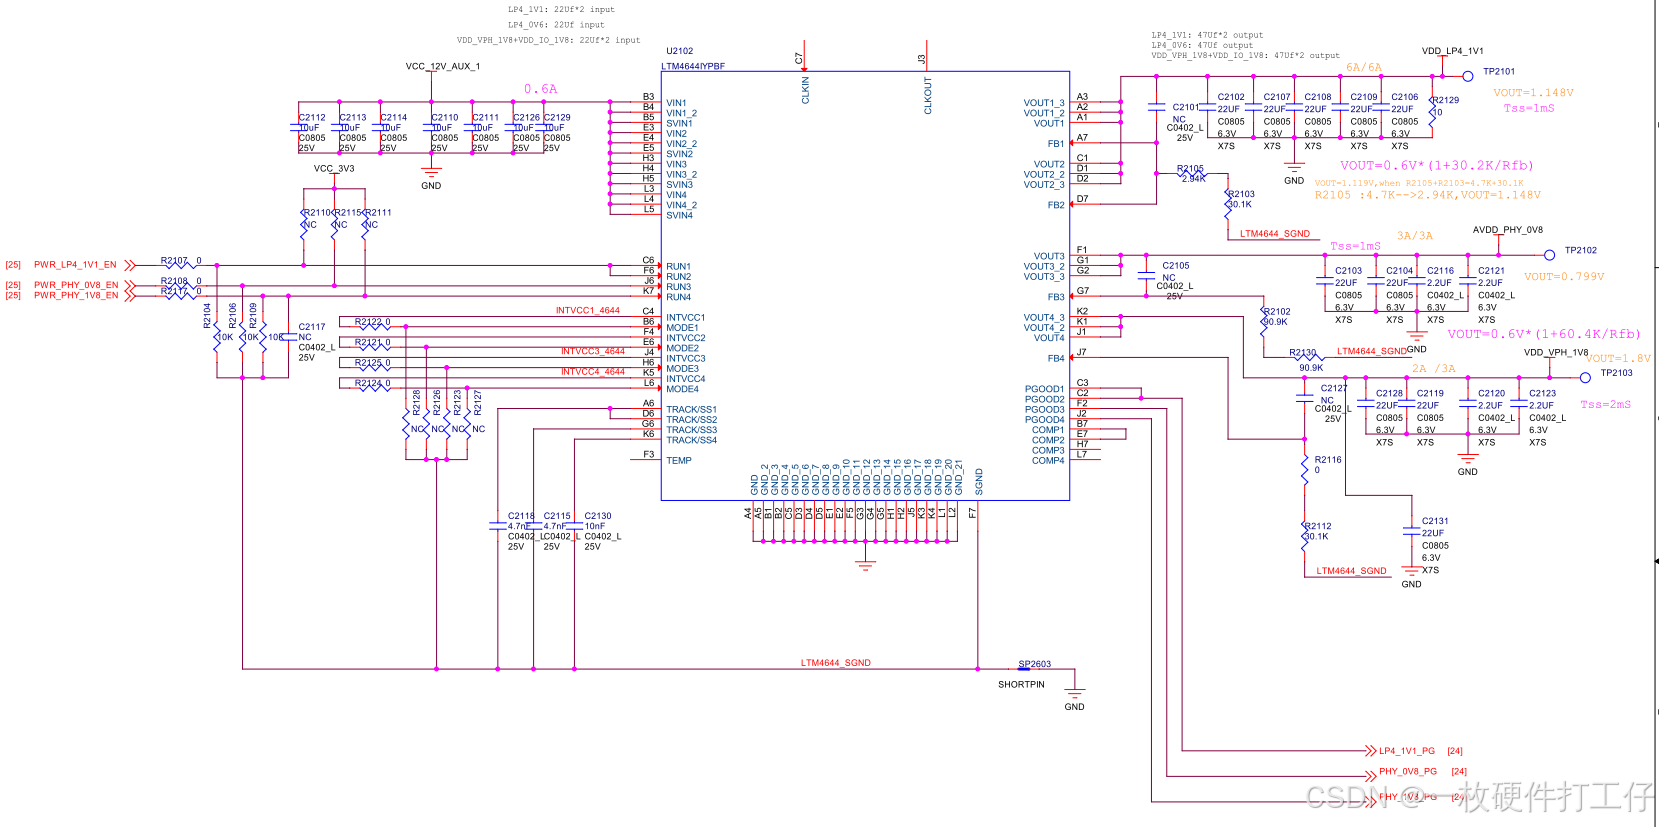Image resolution: width=1659 pixels, height=827 pixels.
Task: Select the SP2603 designator label
Action: (x=1035, y=664)
